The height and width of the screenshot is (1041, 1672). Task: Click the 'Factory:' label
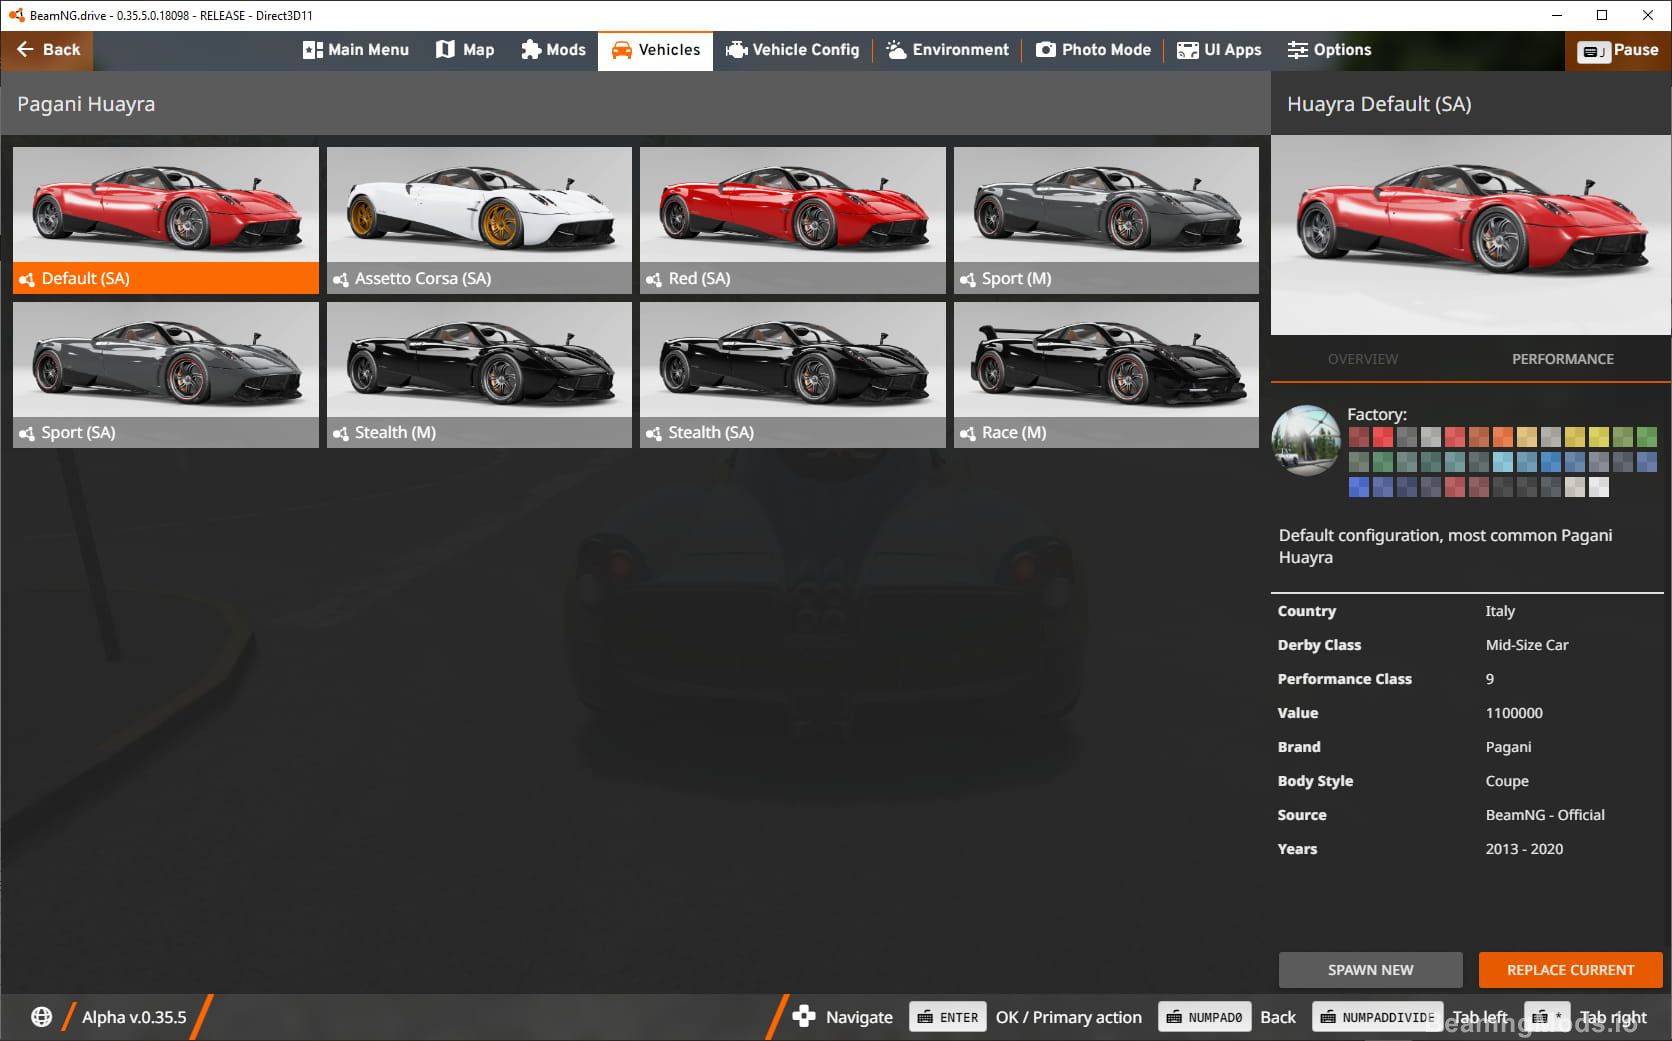coord(1377,414)
